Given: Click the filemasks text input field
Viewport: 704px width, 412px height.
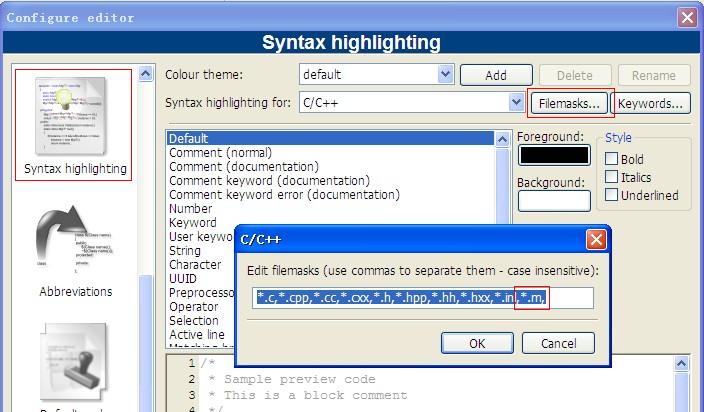Looking at the screenshot, I should (x=423, y=298).
